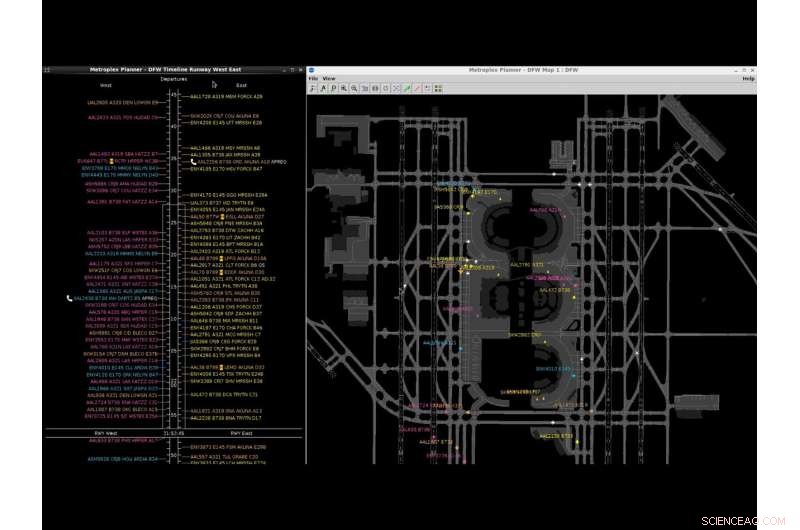800x530 pixels.
Task: Select flight ENY4187 E170 CHA FORCK
Action: click(226, 328)
